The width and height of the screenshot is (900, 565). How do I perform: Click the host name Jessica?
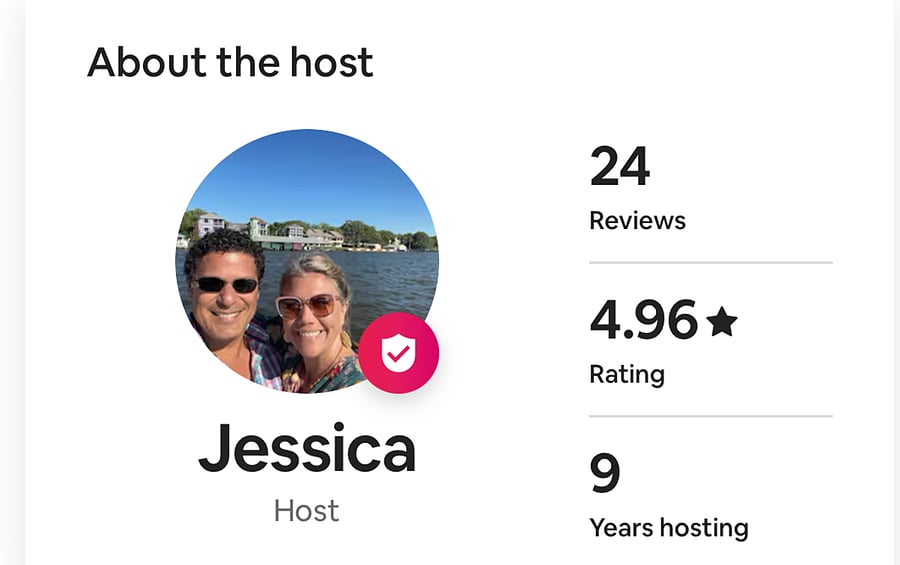[x=307, y=448]
